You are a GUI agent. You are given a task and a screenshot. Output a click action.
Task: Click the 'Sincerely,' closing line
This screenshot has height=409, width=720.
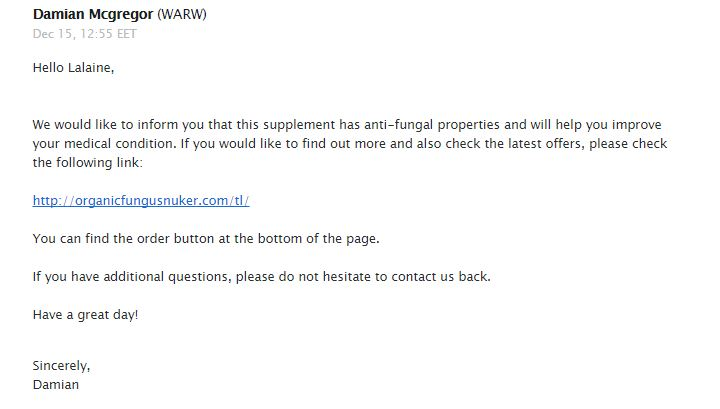pos(62,366)
